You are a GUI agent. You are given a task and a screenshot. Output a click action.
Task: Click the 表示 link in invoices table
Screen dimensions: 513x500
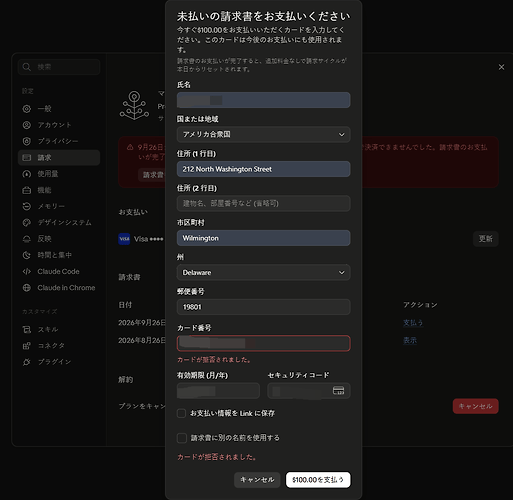410,340
